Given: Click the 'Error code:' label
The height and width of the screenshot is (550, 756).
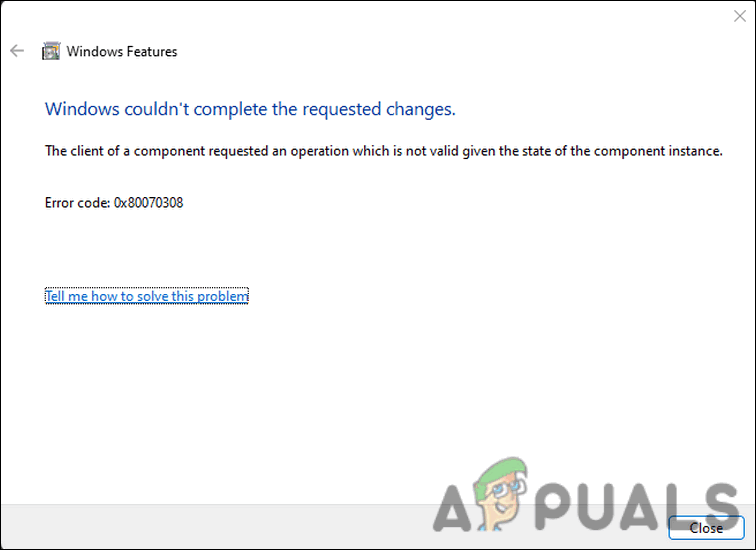Looking at the screenshot, I should tap(78, 203).
